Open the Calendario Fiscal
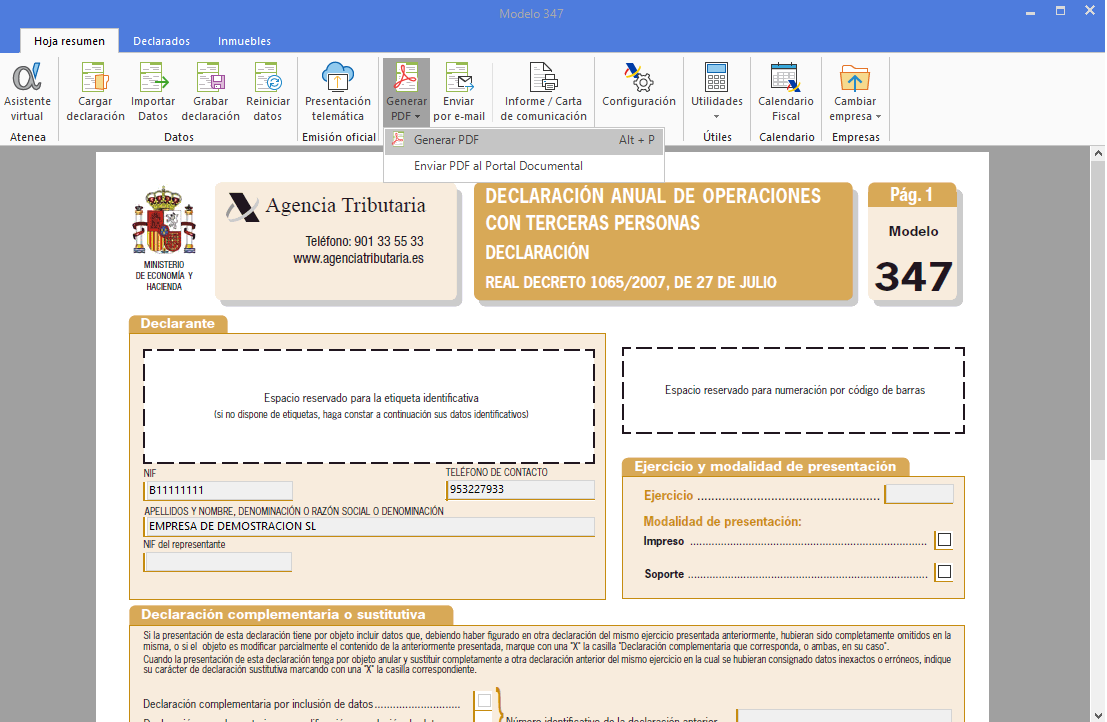This screenshot has height=722, width=1107. pos(785,90)
